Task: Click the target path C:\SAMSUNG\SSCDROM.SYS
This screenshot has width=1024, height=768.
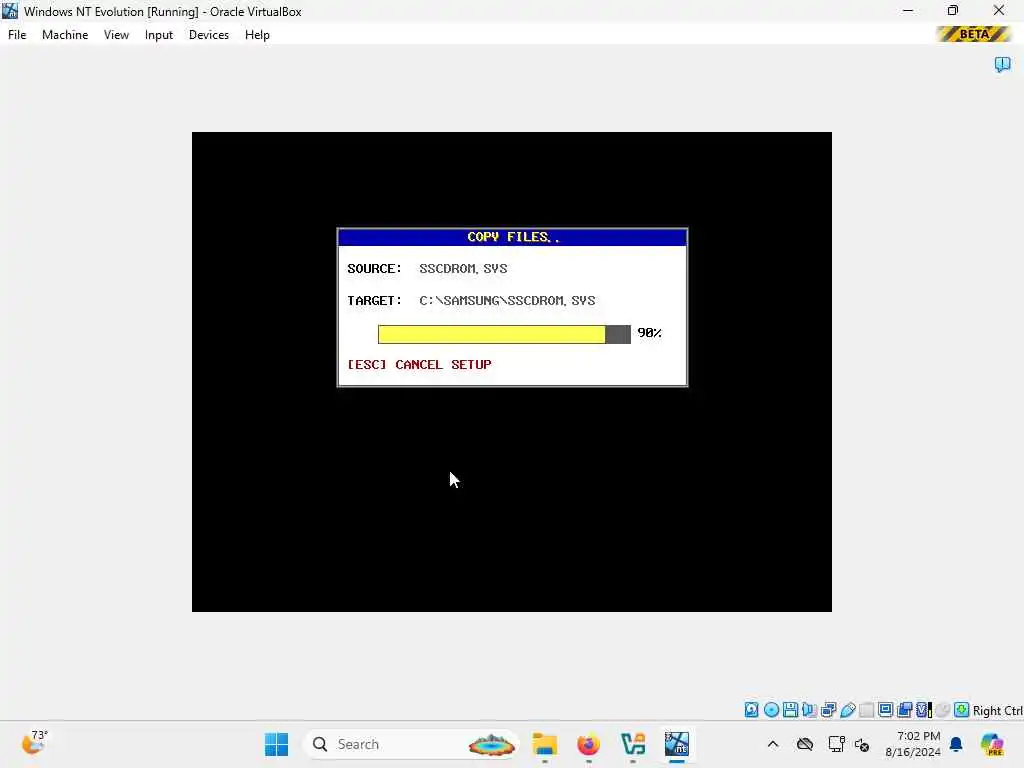Action: coord(507,300)
